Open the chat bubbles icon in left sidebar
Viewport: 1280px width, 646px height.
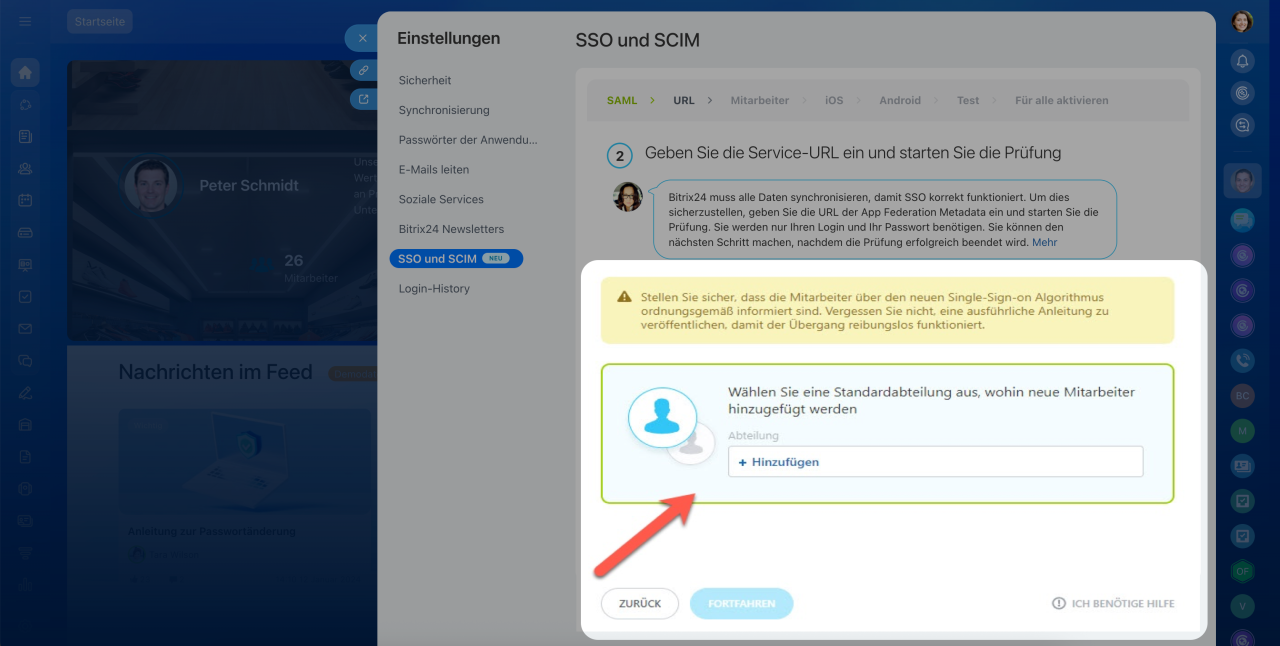25,360
